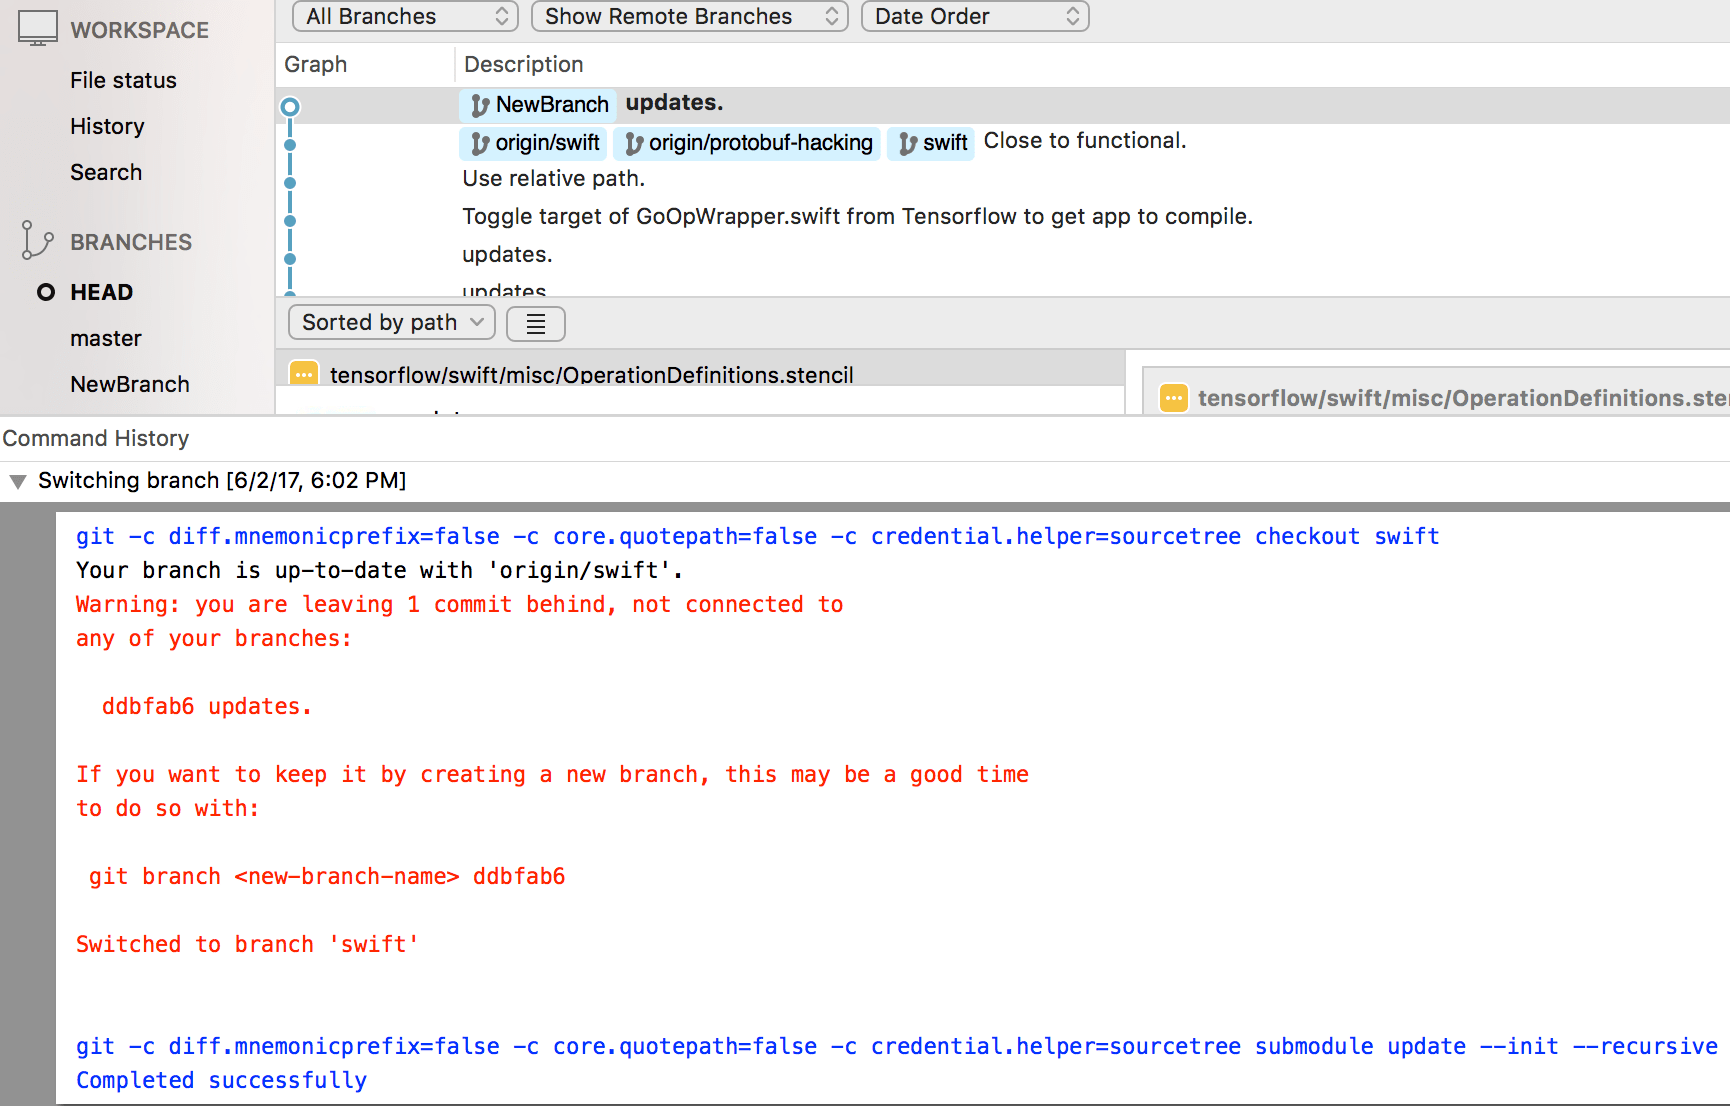Image resolution: width=1730 pixels, height=1106 pixels.
Task: Click the Command History header
Action: [96, 438]
